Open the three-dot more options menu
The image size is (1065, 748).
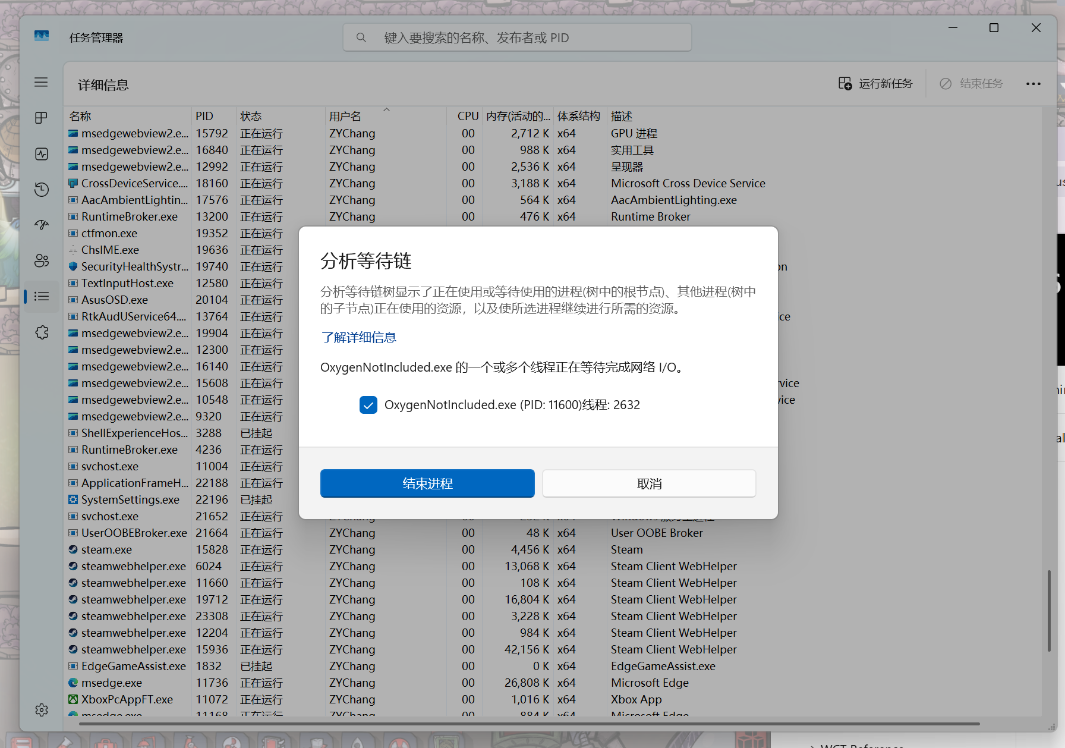pos(1033,84)
